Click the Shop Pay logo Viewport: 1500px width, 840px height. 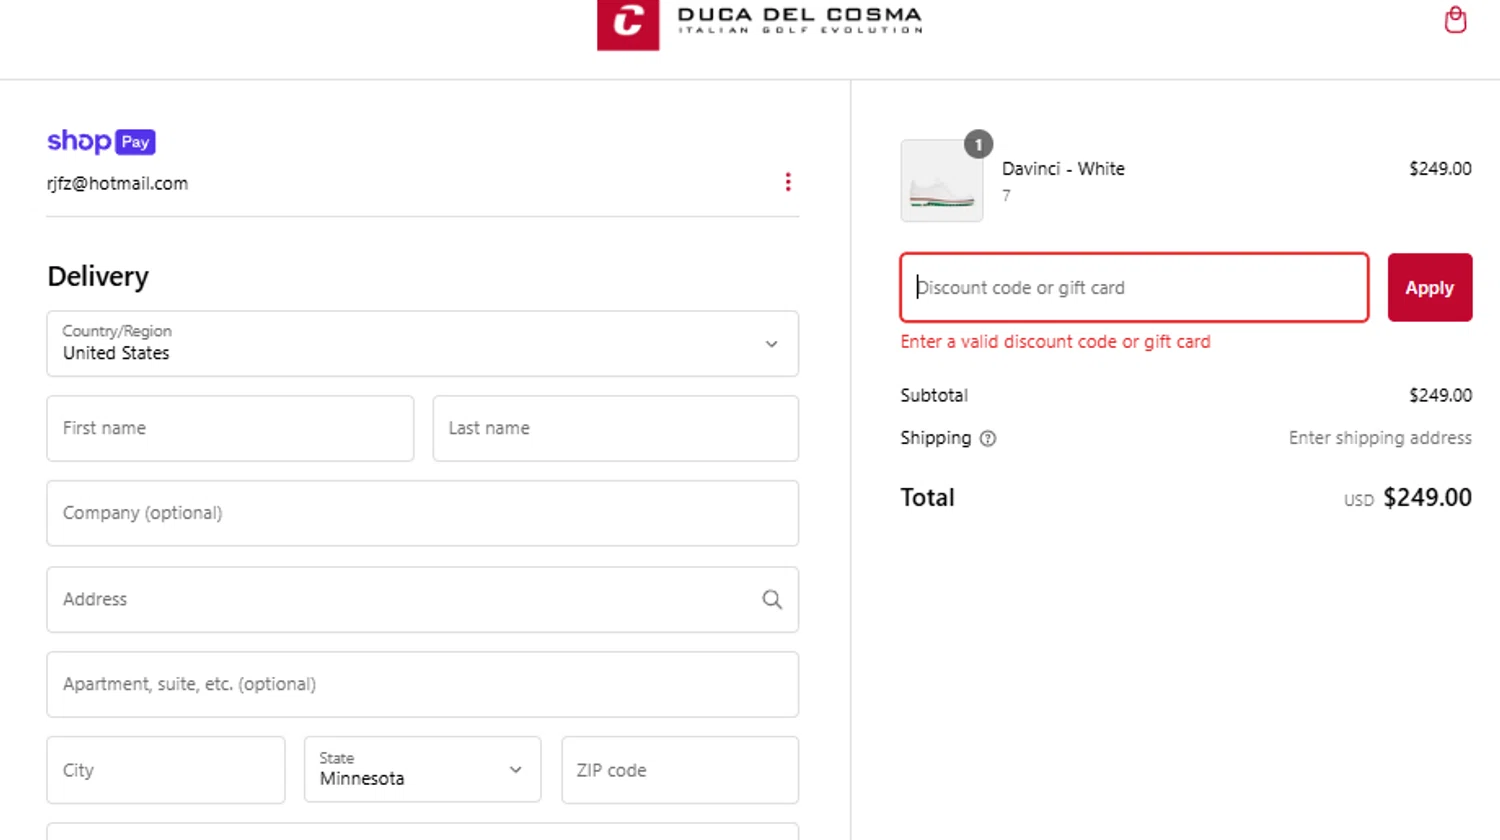pyautogui.click(x=101, y=141)
